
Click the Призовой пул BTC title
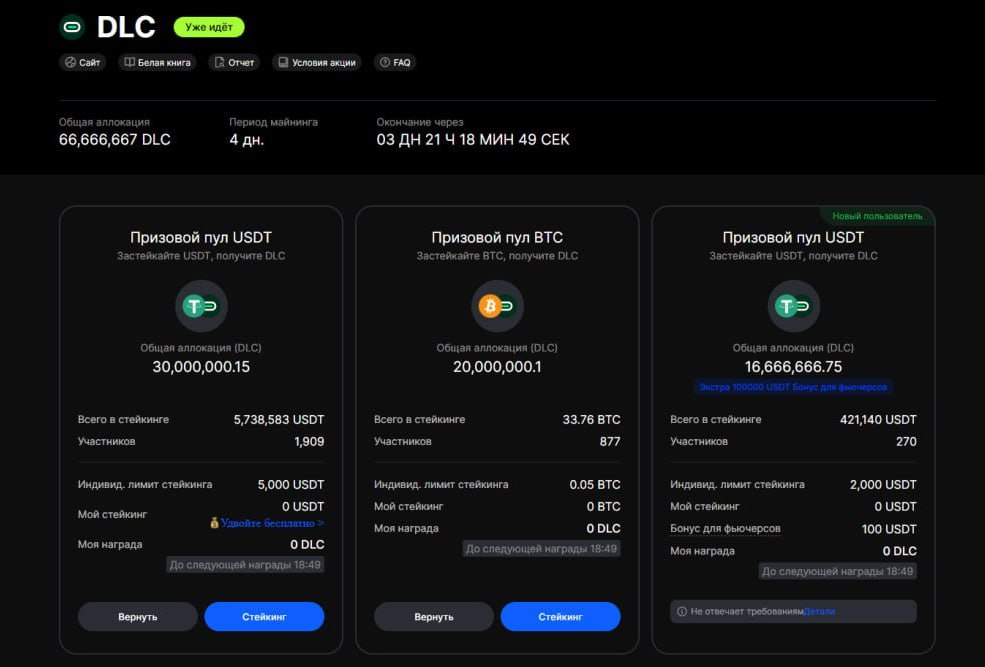tap(497, 237)
